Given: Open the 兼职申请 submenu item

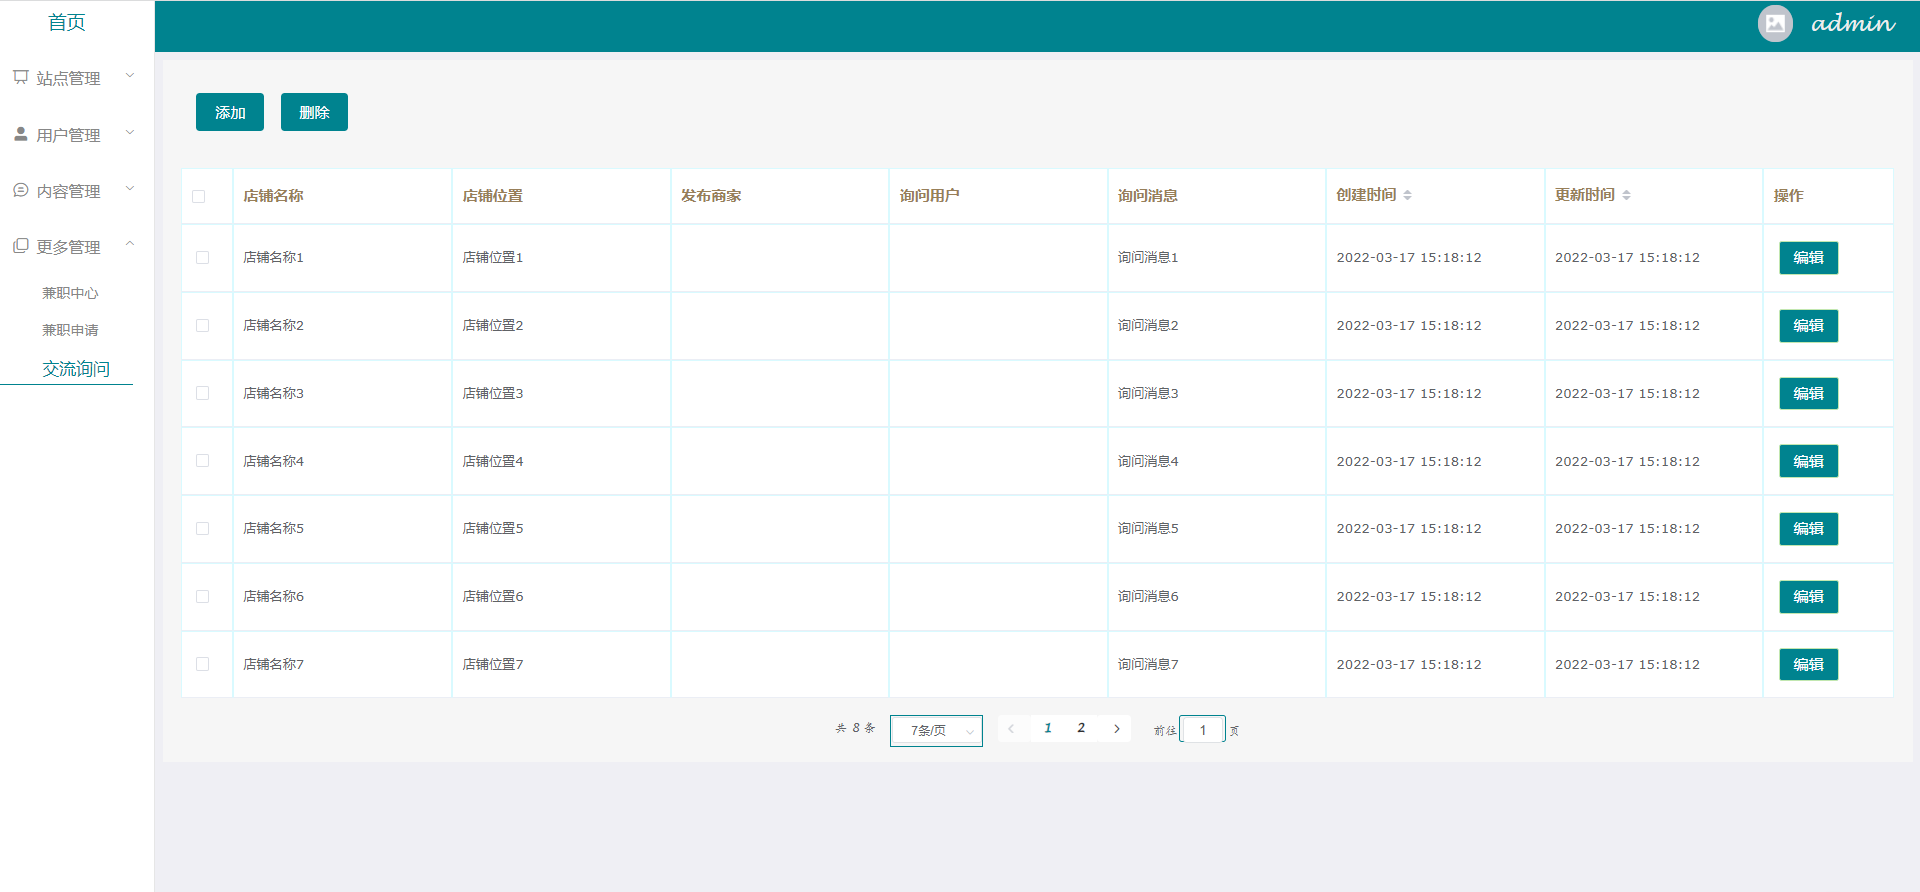Looking at the screenshot, I should [70, 330].
